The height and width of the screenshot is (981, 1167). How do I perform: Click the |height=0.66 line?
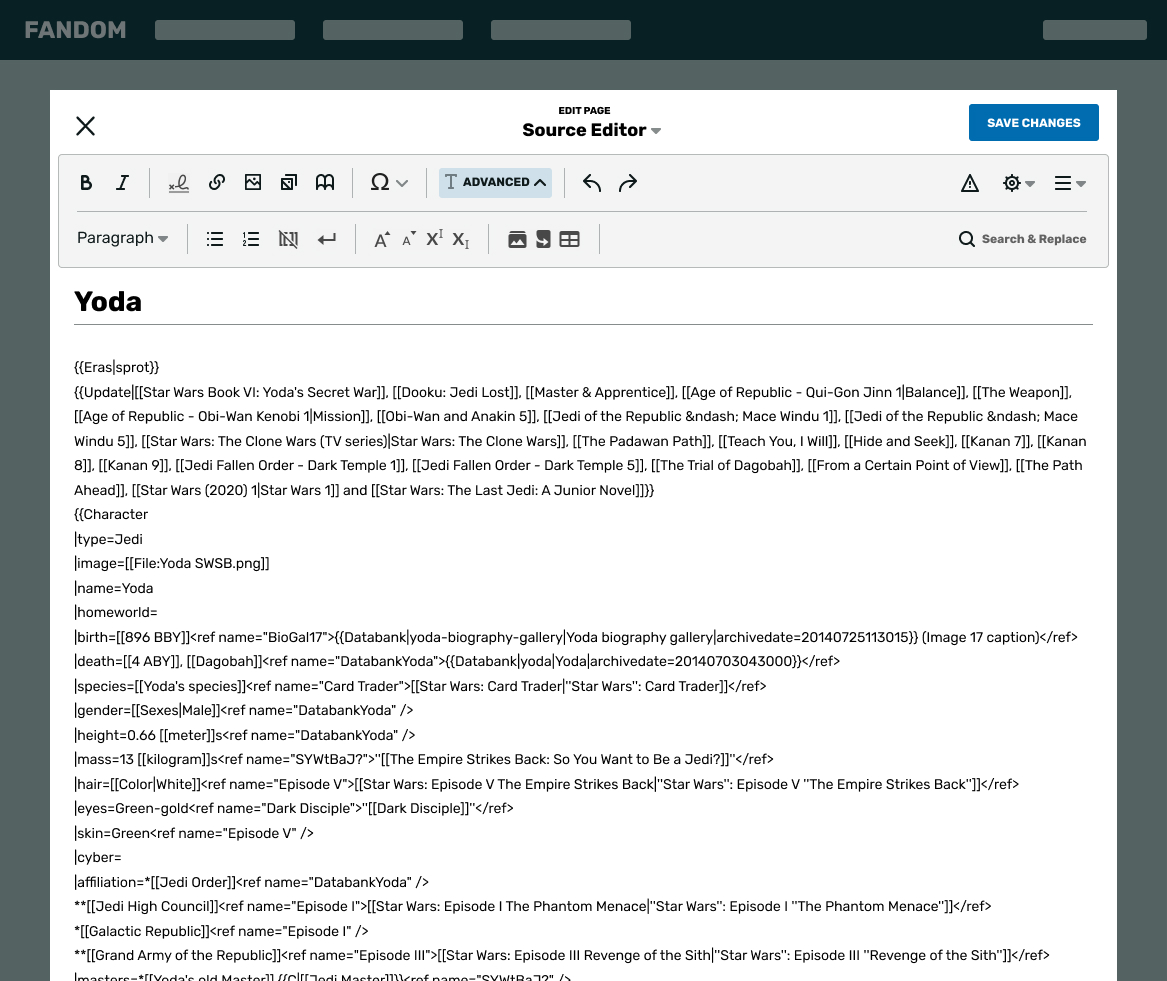245,735
